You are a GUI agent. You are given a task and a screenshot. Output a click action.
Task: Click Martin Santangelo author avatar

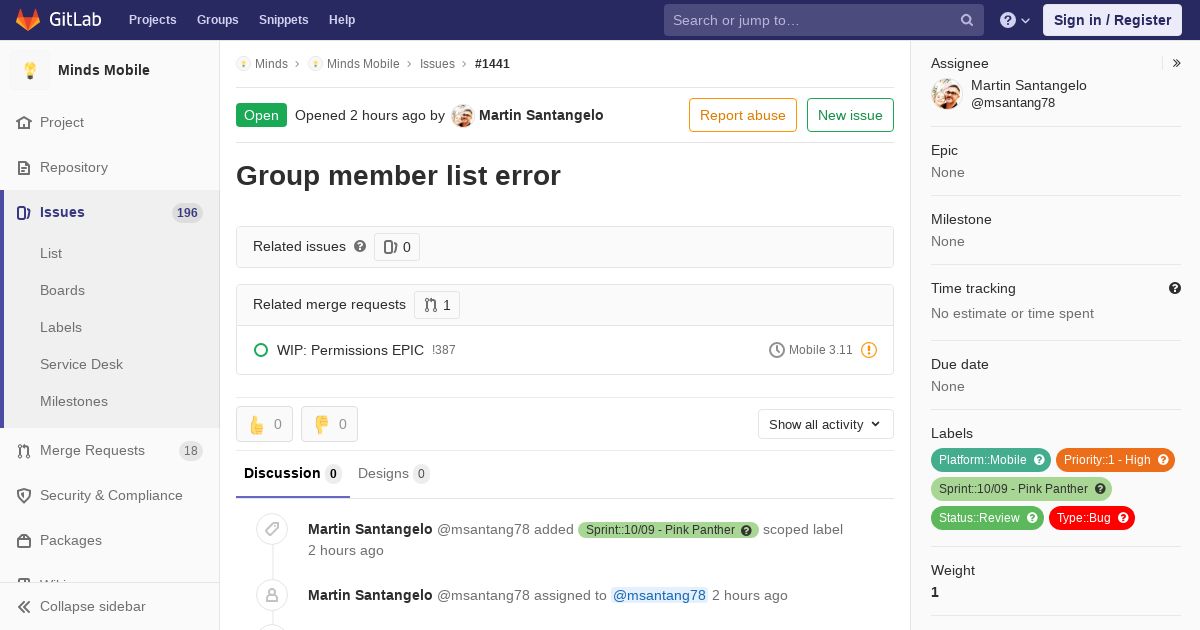tap(462, 115)
